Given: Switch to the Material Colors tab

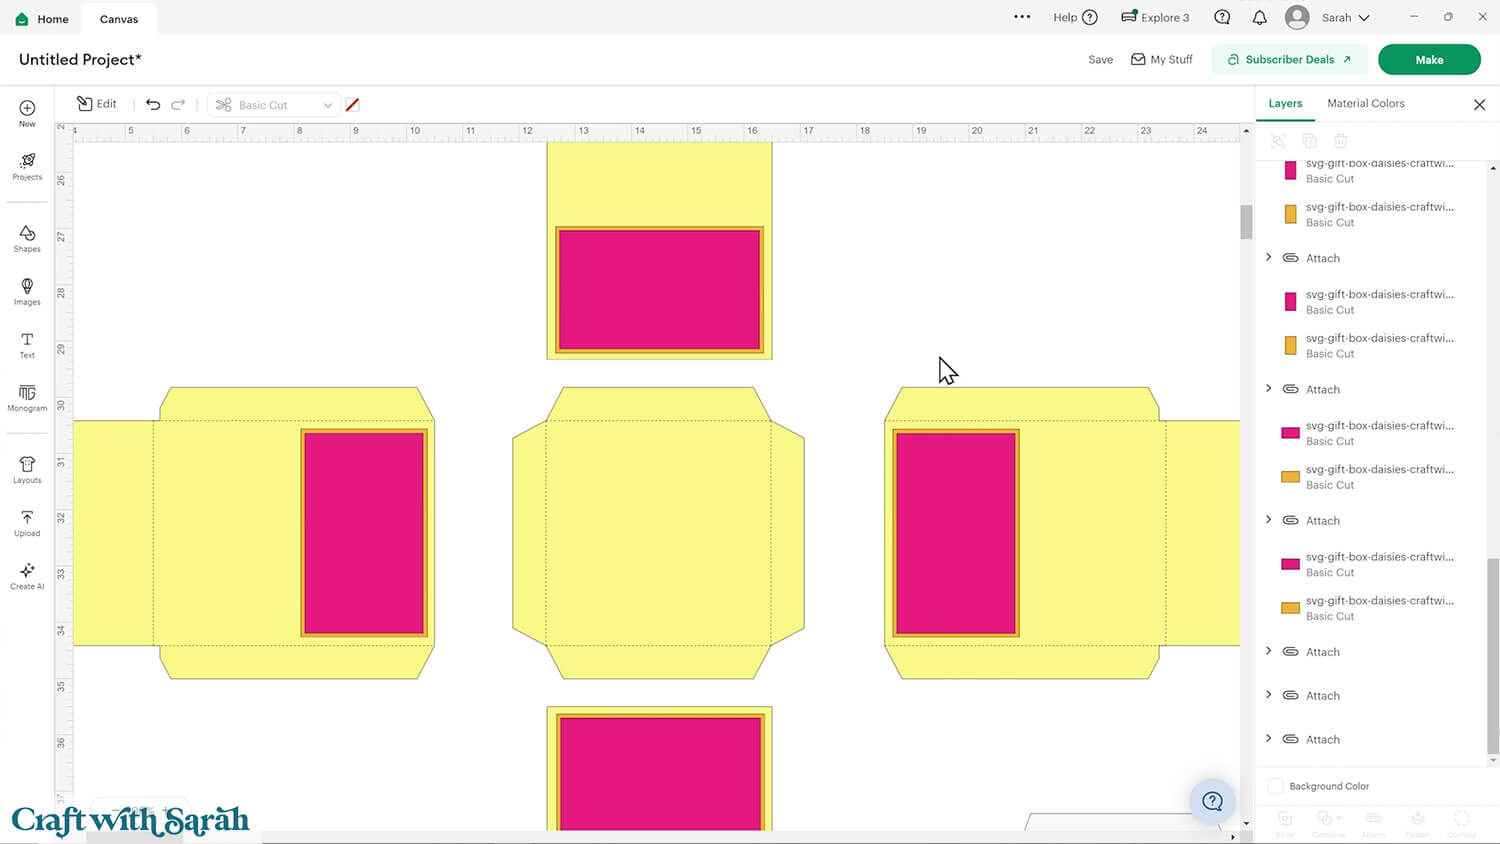Looking at the screenshot, I should click(x=1365, y=103).
